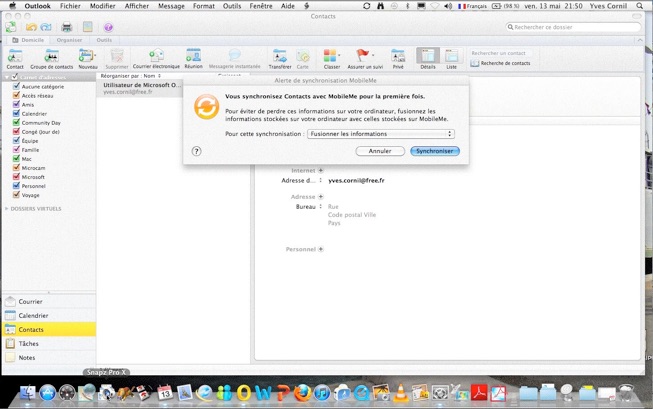Collapse the Carnet d'adresses triangle
The width and height of the screenshot is (653, 409).
7,77
